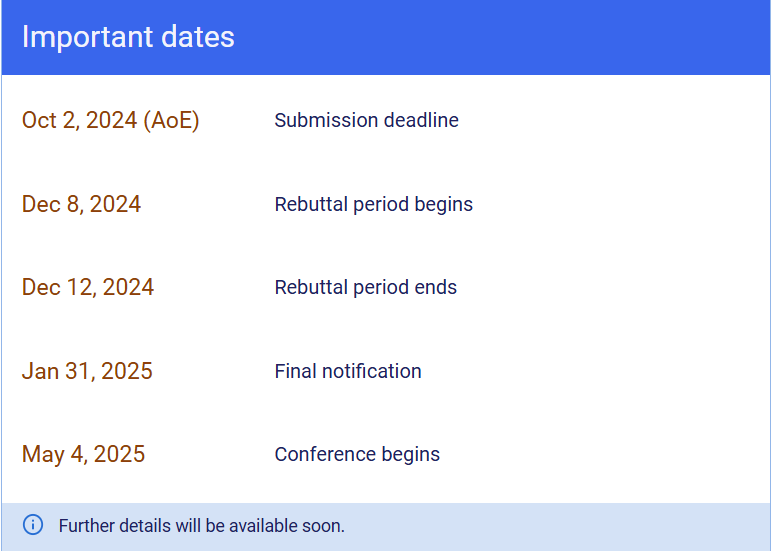Click the "Important dates" header title

pyautogui.click(x=128, y=37)
